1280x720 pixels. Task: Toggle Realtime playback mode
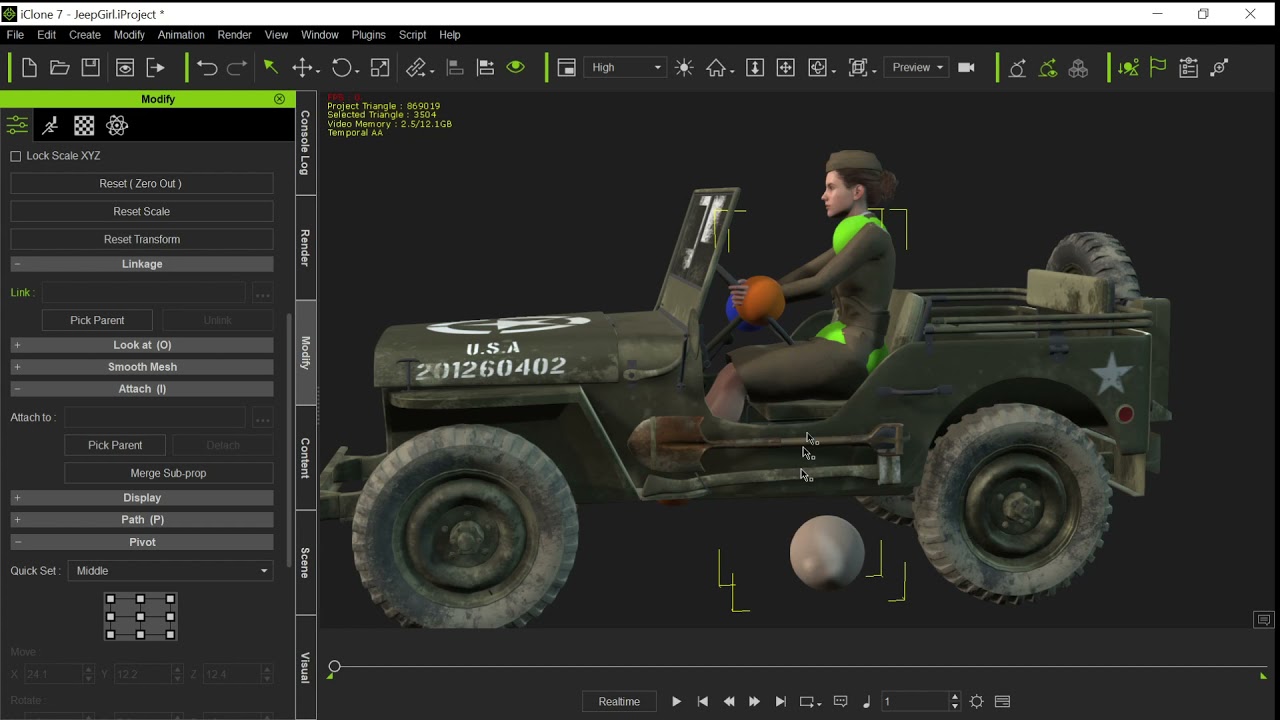click(619, 701)
